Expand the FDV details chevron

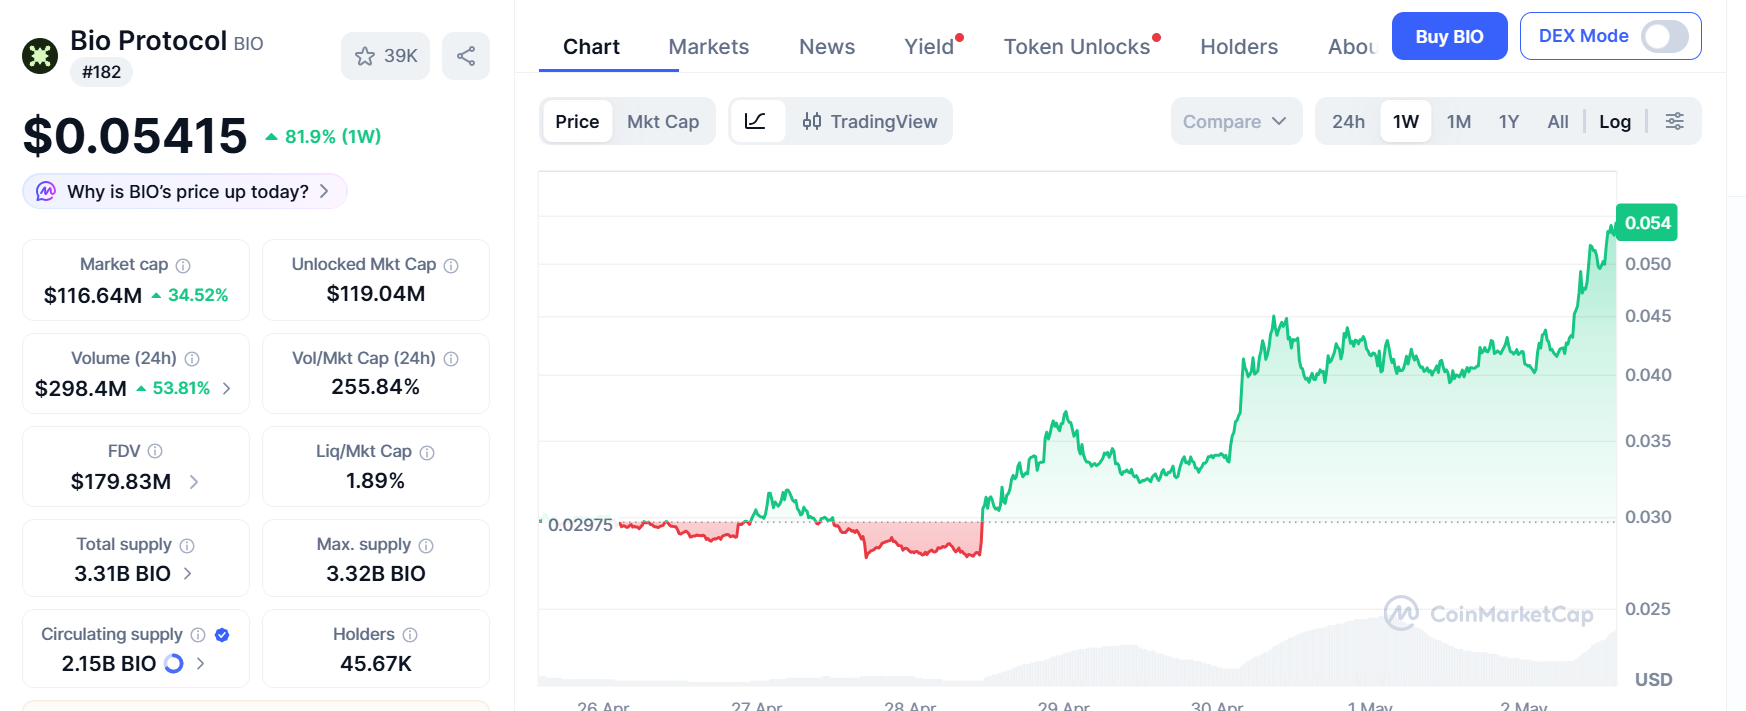point(194,482)
